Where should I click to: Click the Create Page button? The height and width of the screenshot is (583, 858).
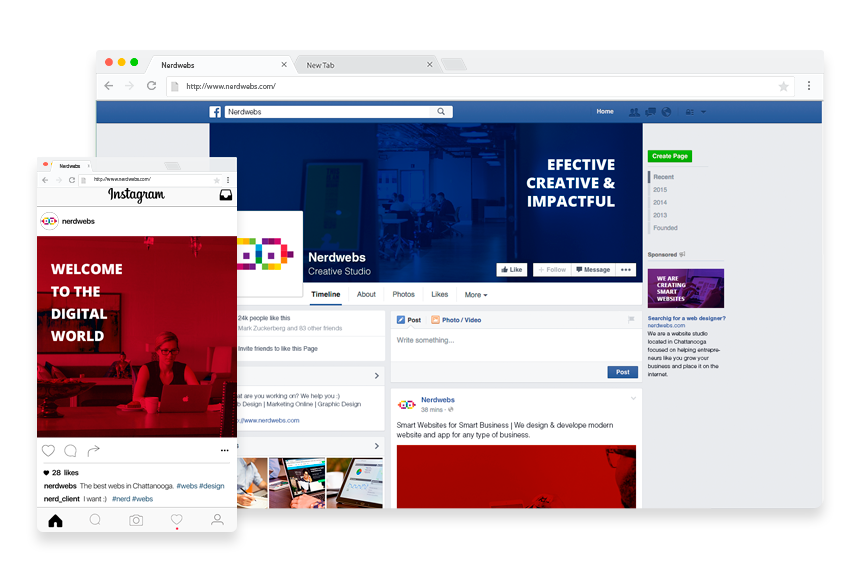670,156
